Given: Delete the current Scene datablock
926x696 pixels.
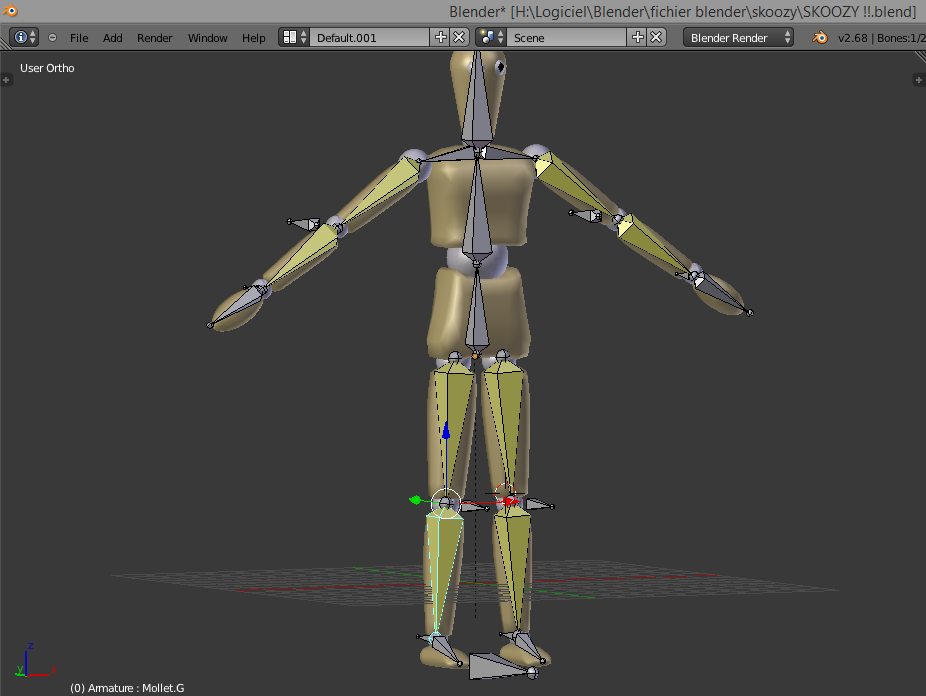Looking at the screenshot, I should pyautogui.click(x=656, y=37).
